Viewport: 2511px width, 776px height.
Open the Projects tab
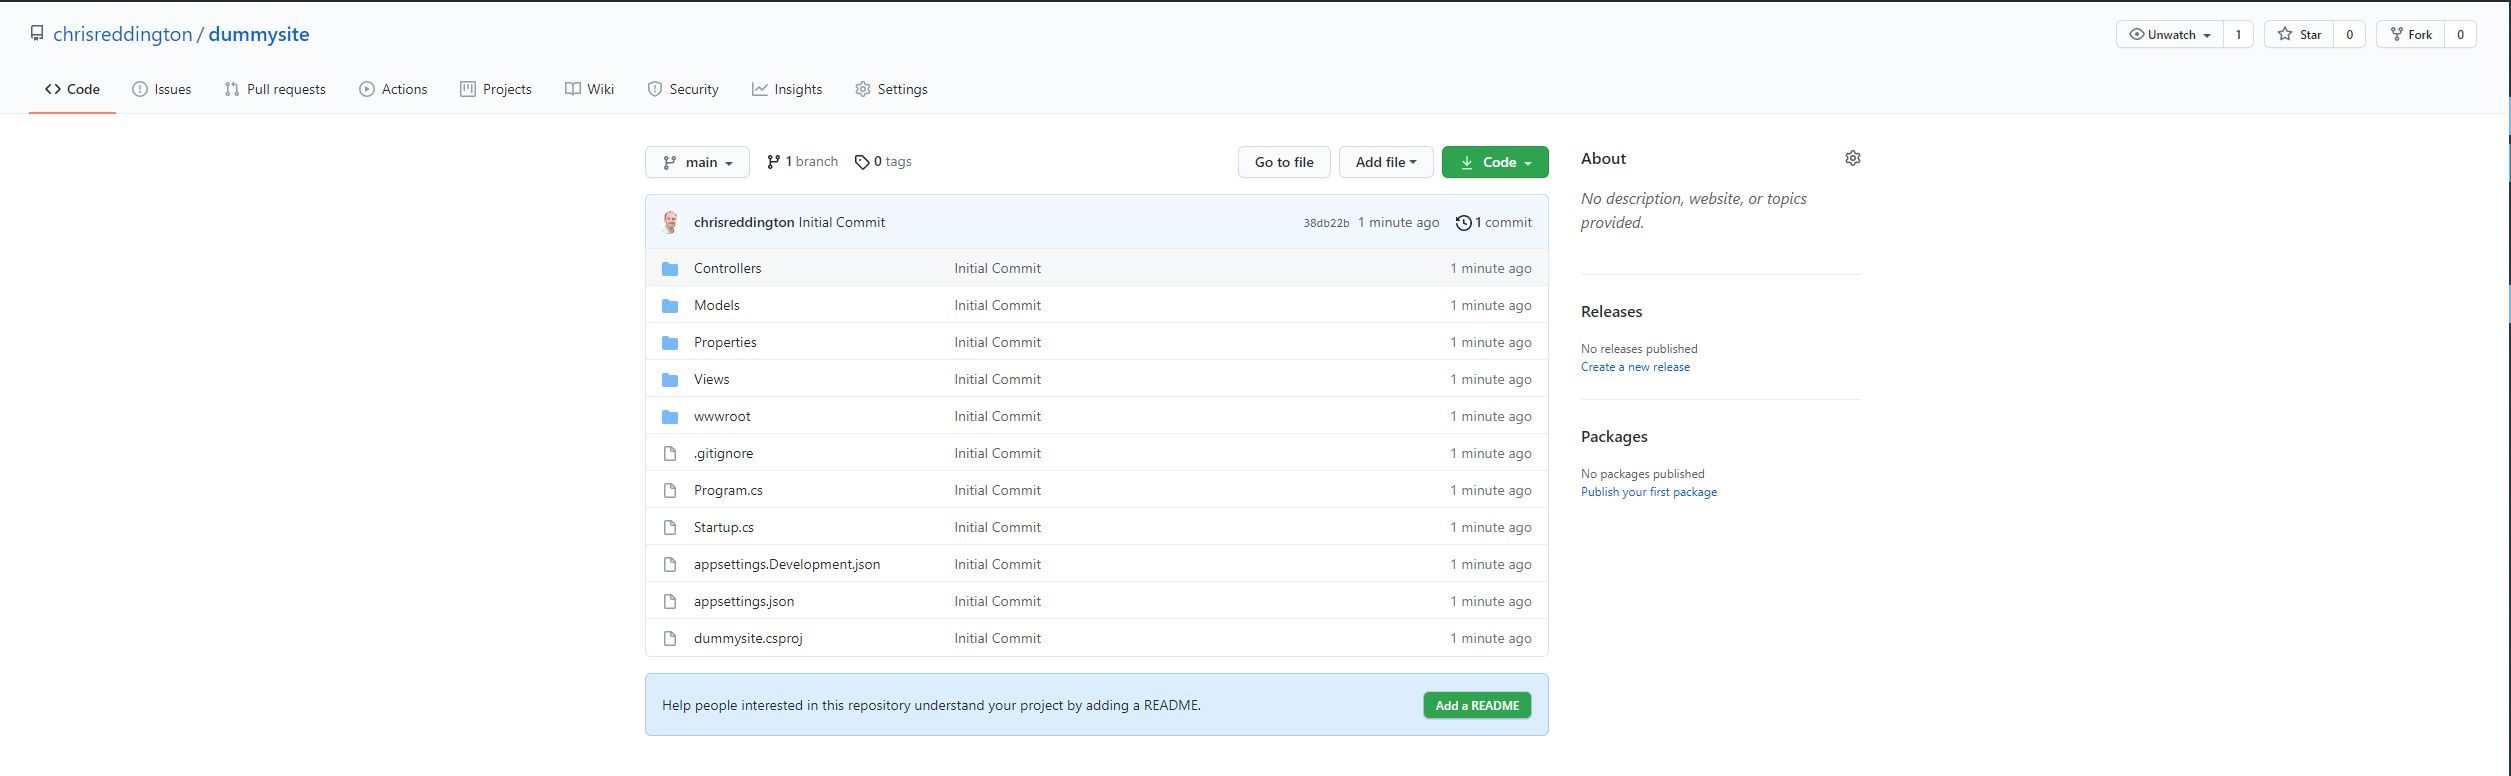[496, 89]
